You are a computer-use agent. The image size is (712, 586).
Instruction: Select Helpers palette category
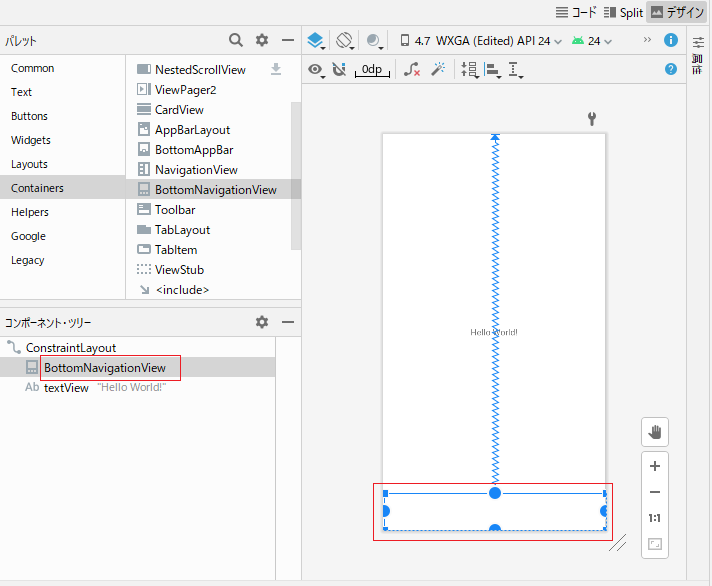click(x=62, y=212)
